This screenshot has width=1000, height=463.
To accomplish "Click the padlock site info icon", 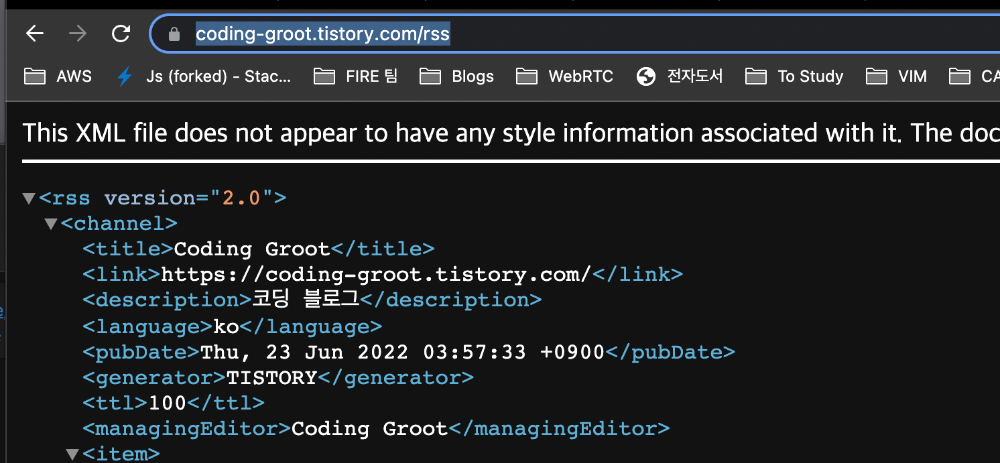I will (x=174, y=34).
